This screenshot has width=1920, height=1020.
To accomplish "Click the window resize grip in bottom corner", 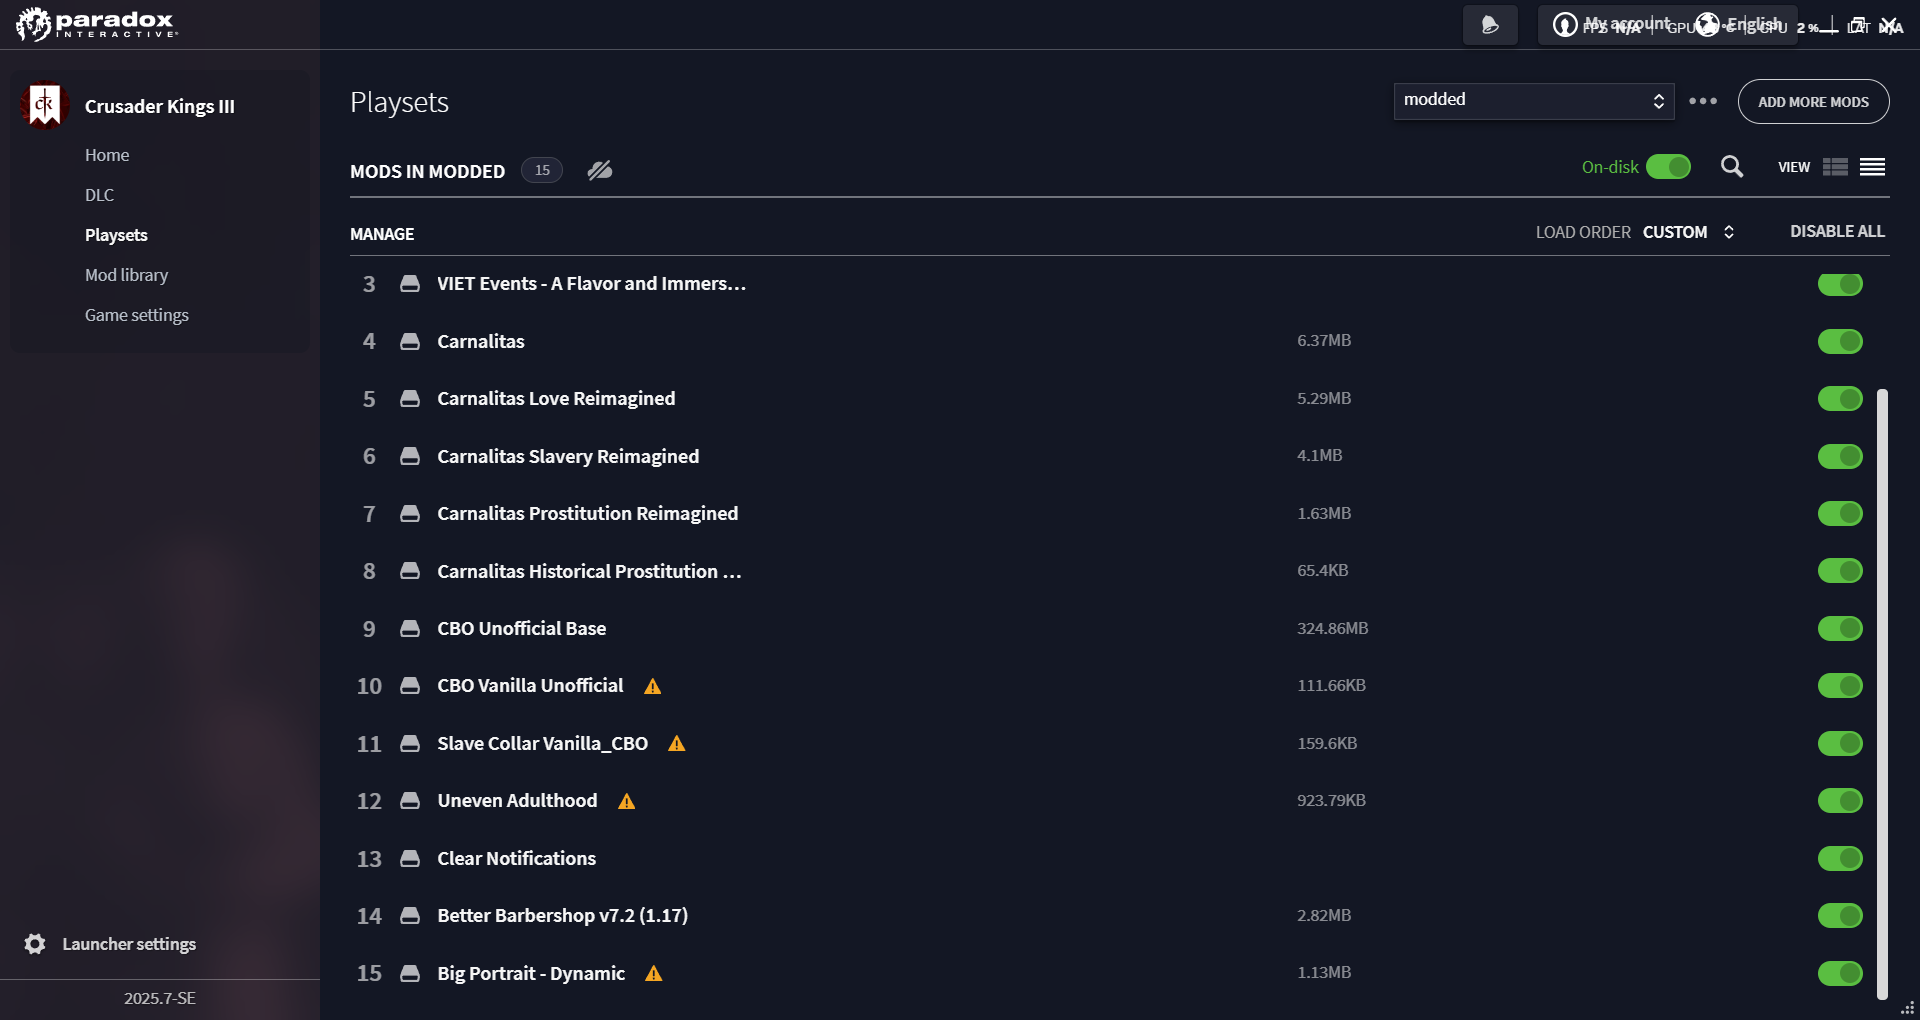I will point(1907,1008).
